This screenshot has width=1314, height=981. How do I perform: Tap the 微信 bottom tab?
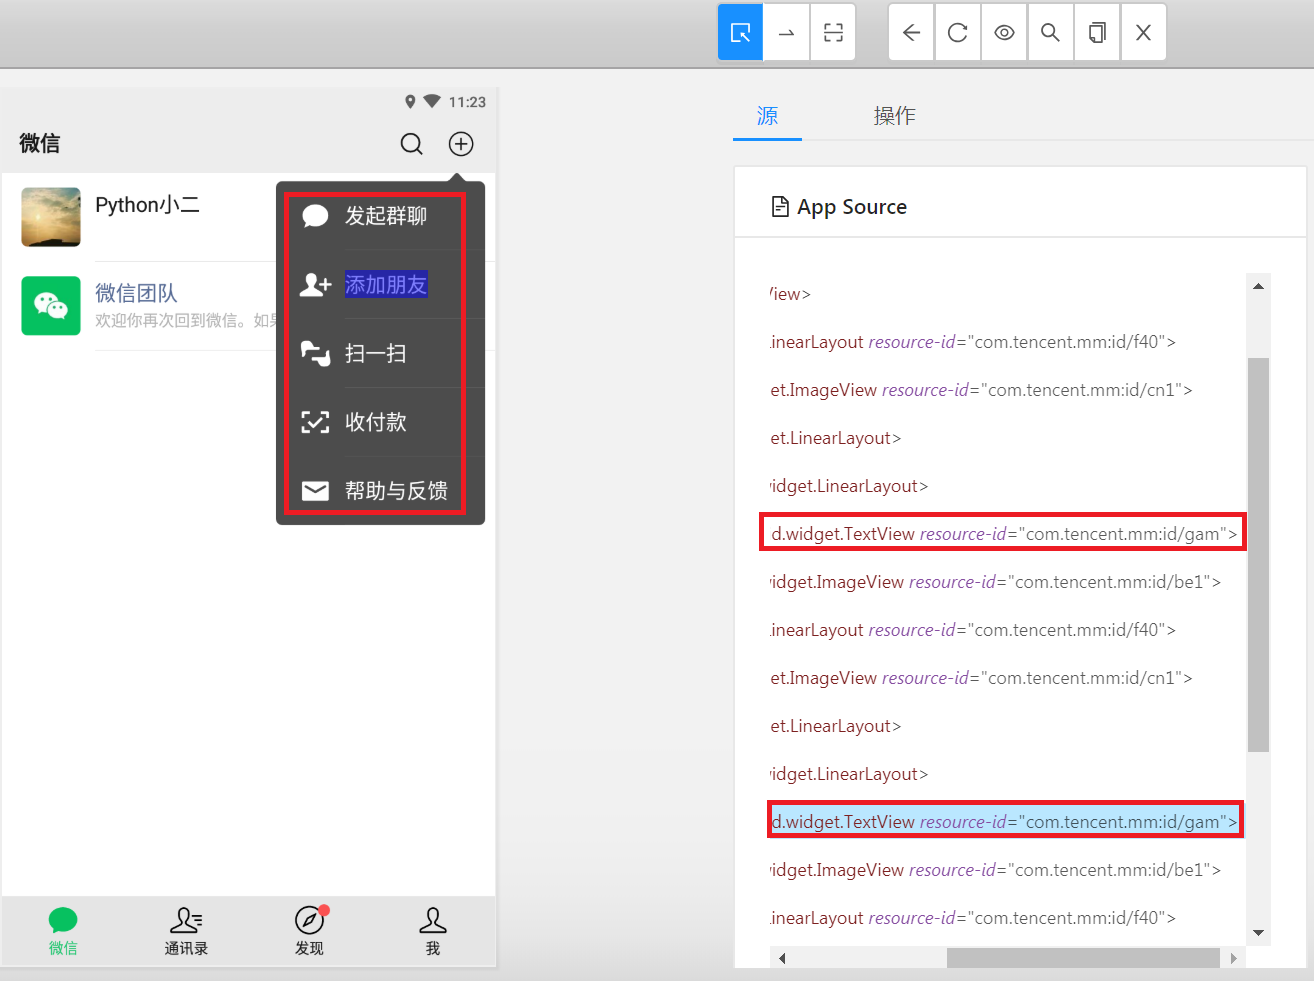coord(63,932)
